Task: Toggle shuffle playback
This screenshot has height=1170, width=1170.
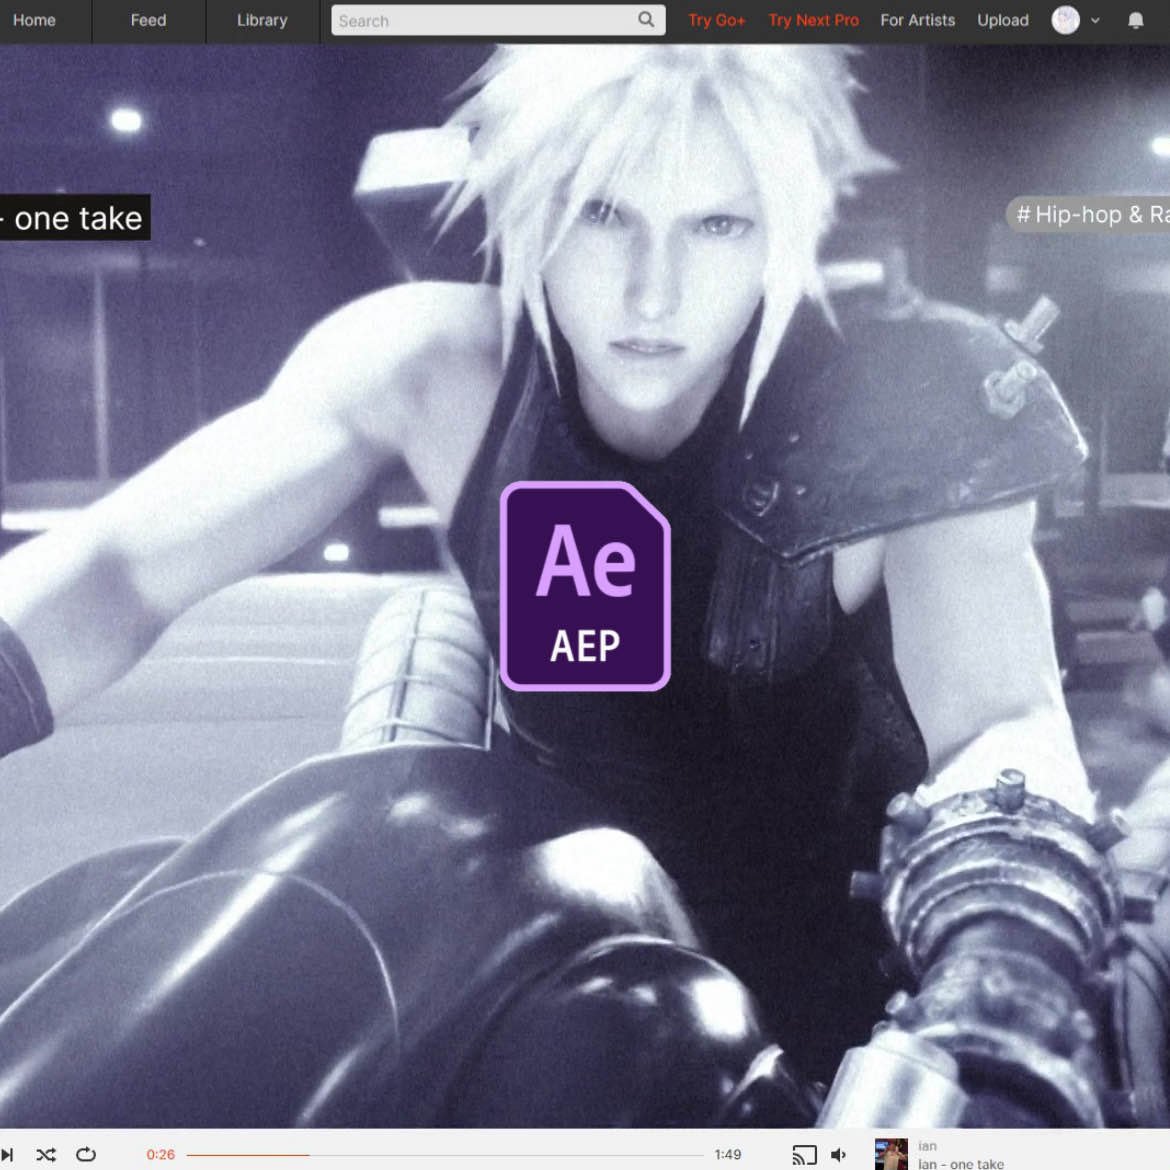Action: pyautogui.click(x=46, y=1154)
